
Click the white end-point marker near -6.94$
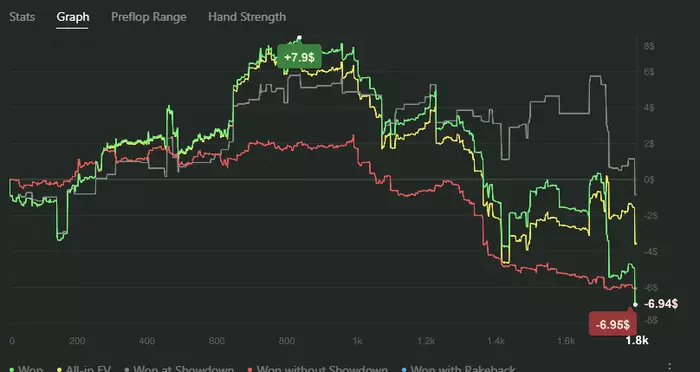point(635,305)
